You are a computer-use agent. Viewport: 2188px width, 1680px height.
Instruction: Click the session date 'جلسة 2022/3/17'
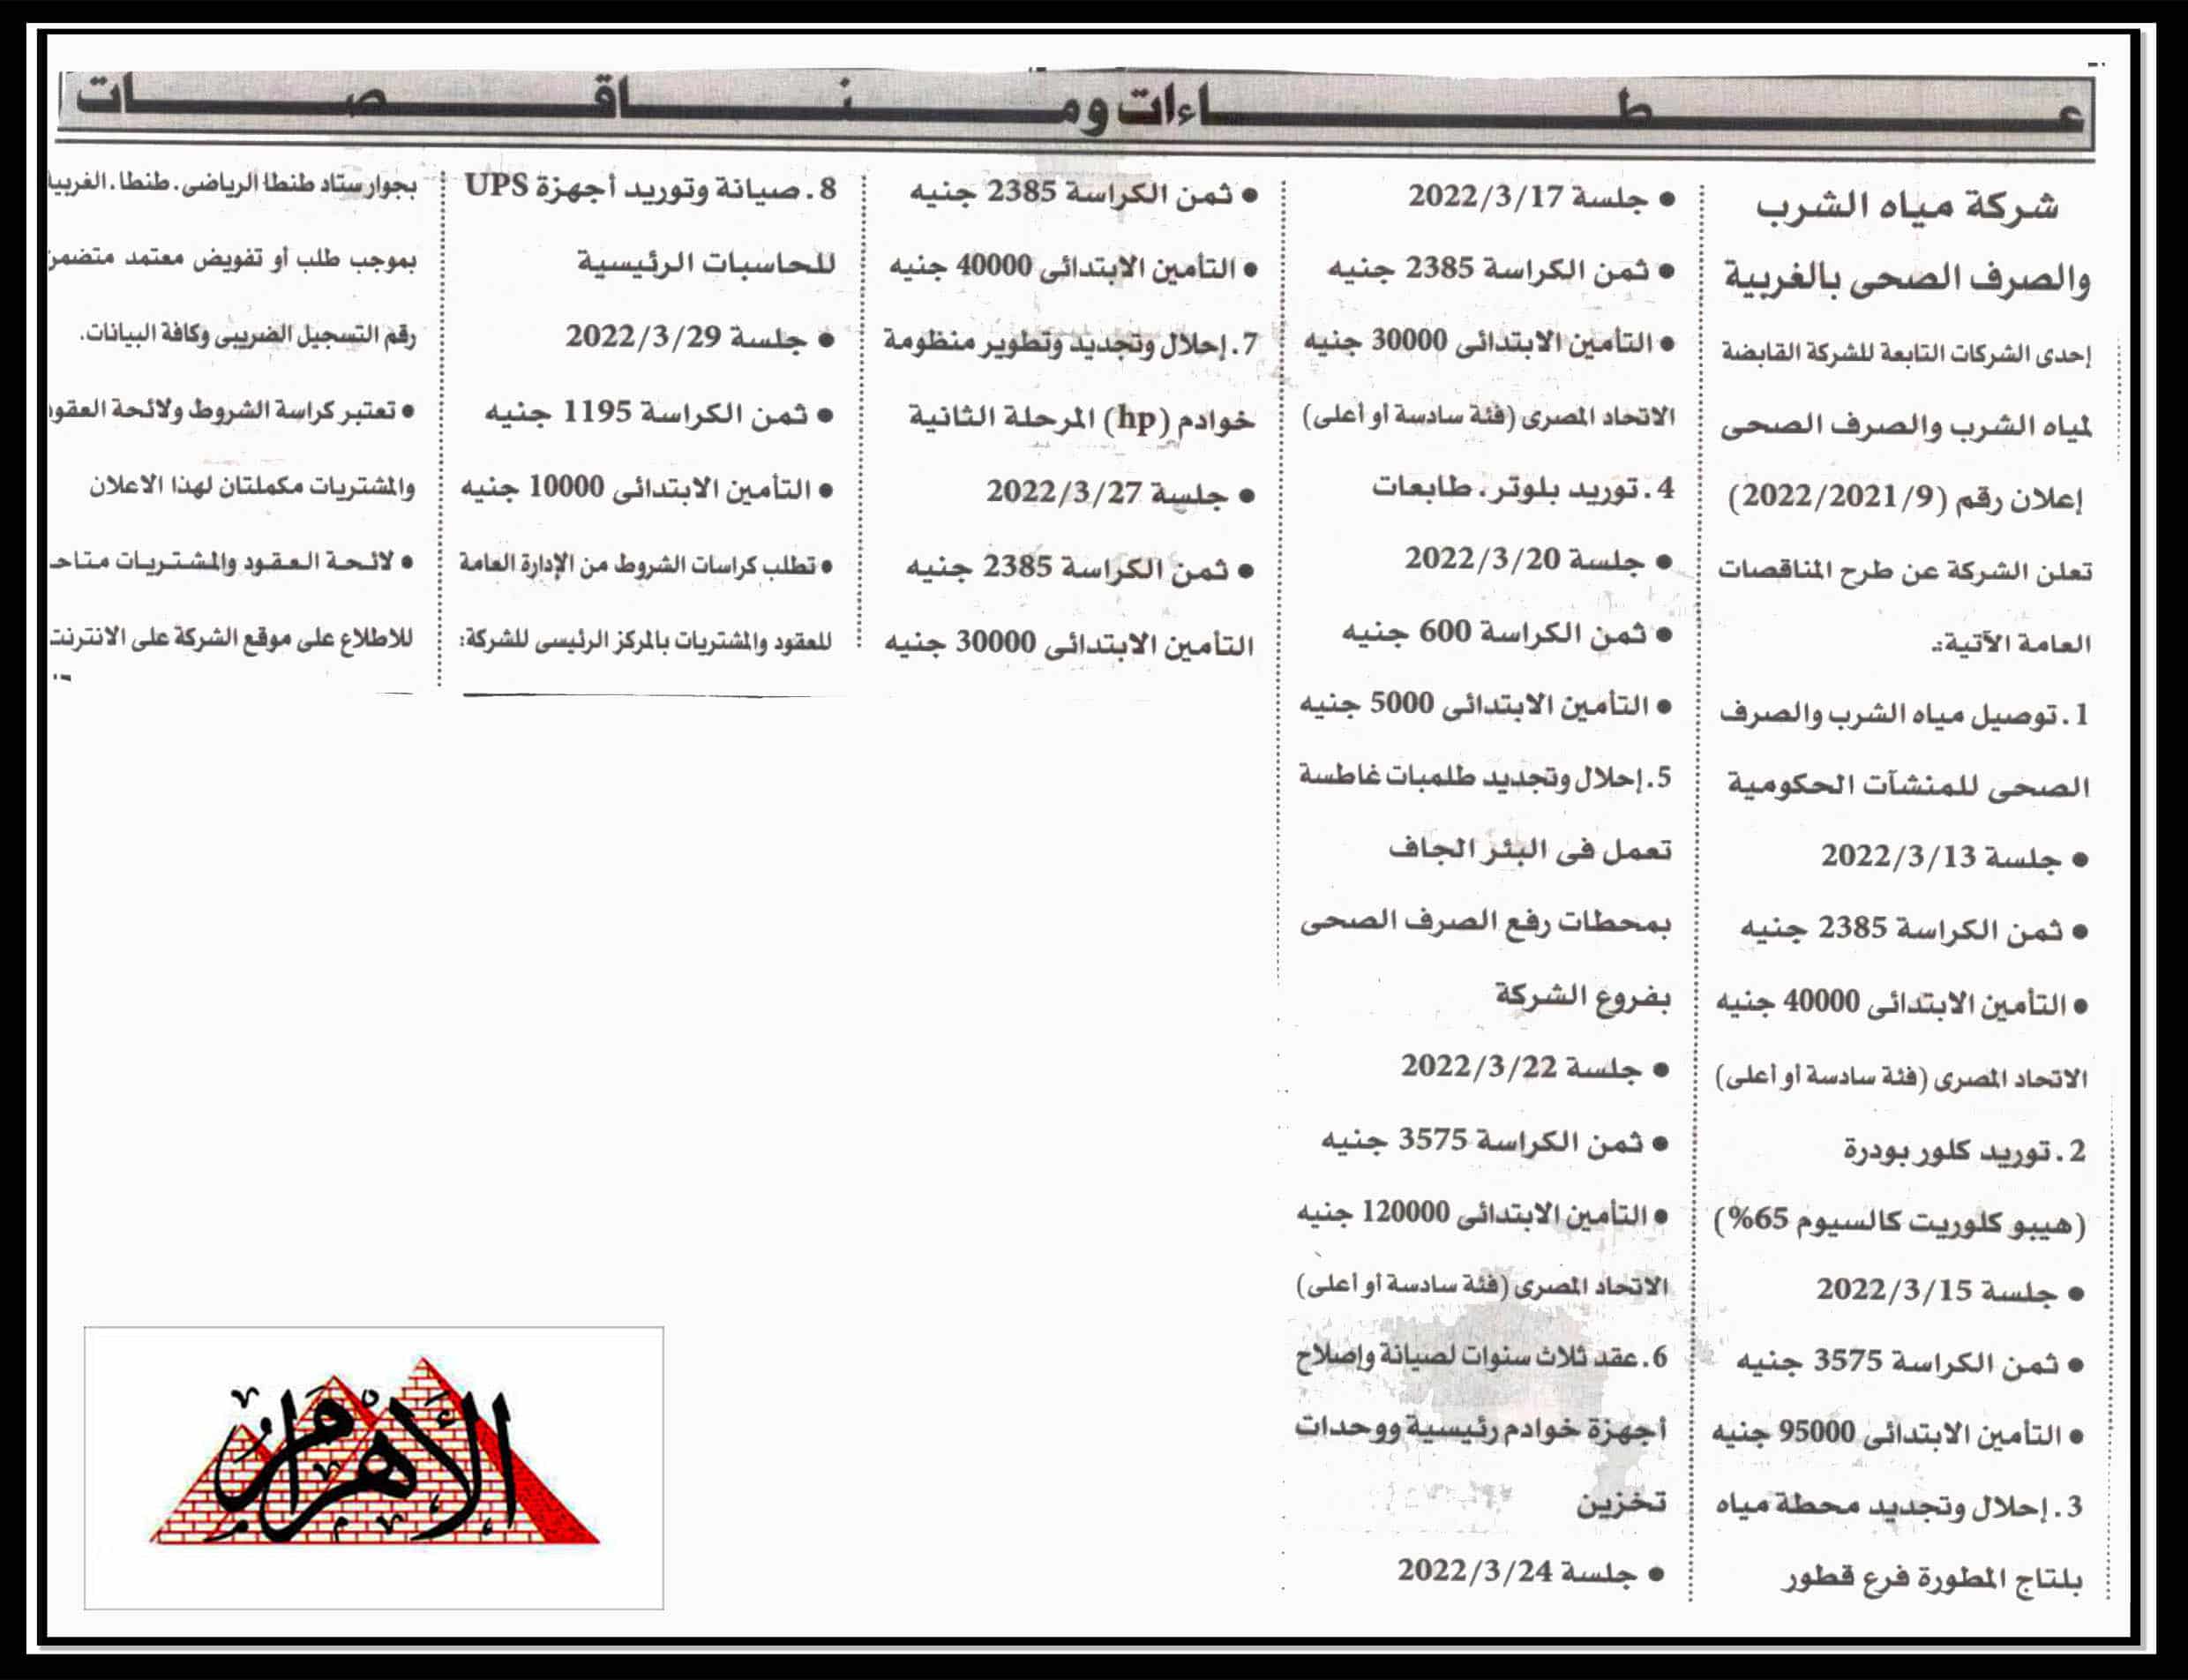1542,197
